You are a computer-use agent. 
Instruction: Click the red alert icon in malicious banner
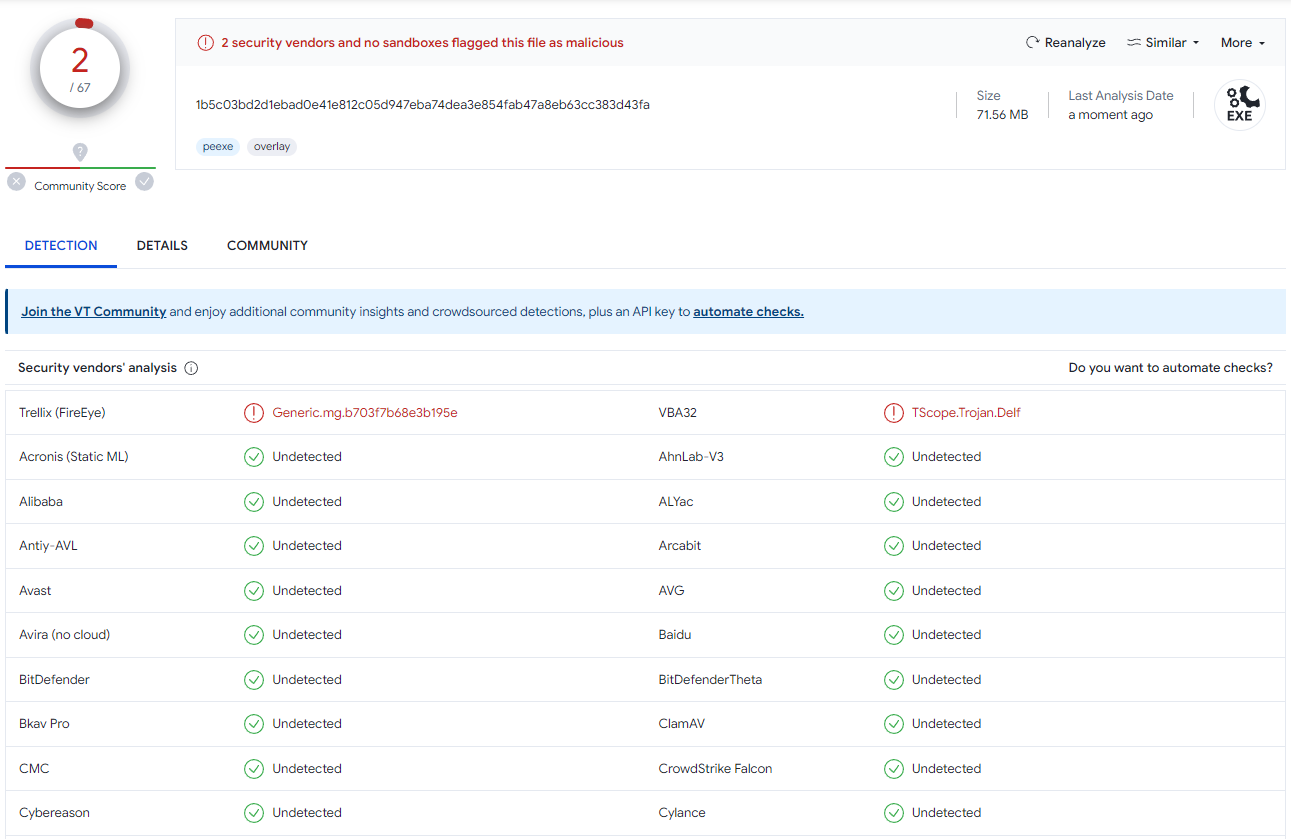click(x=205, y=43)
